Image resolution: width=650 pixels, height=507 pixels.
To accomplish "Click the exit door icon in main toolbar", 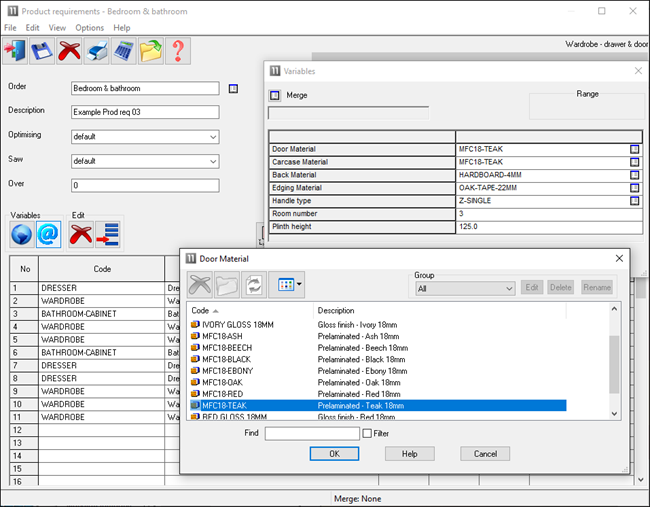I will [x=17, y=50].
